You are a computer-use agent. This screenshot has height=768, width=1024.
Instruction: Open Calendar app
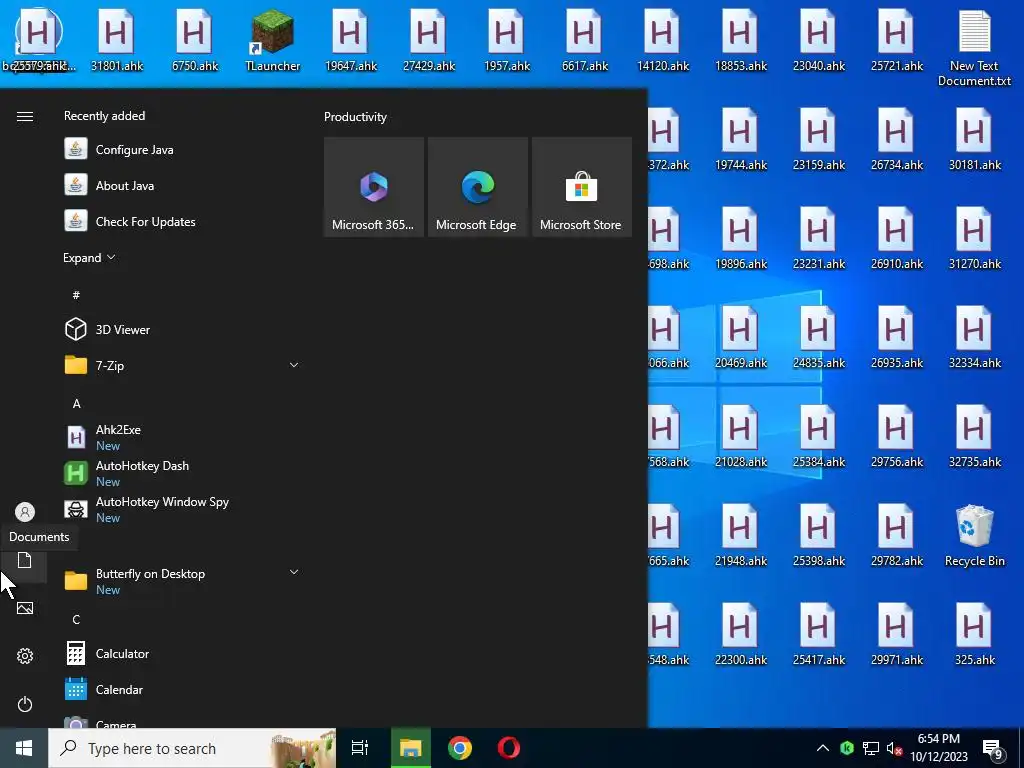(183, 689)
